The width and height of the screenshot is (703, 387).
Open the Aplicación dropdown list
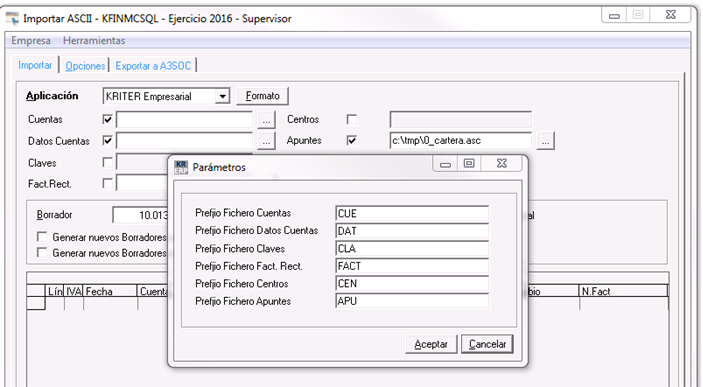coord(222,96)
